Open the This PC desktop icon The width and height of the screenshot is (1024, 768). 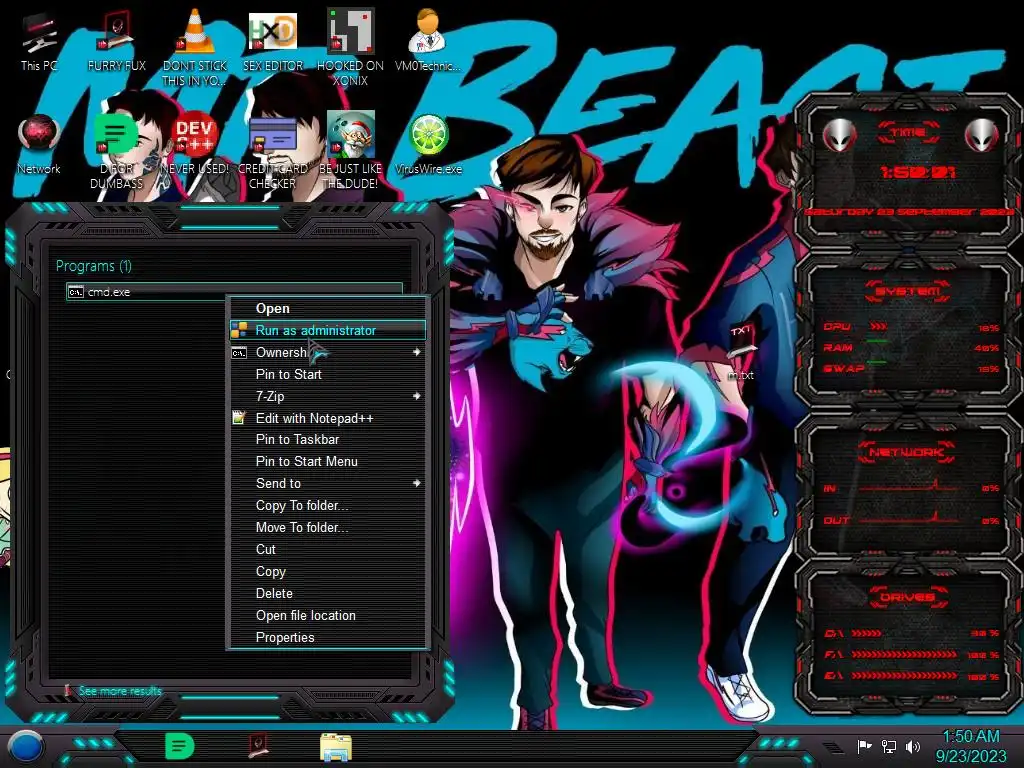coord(39,40)
